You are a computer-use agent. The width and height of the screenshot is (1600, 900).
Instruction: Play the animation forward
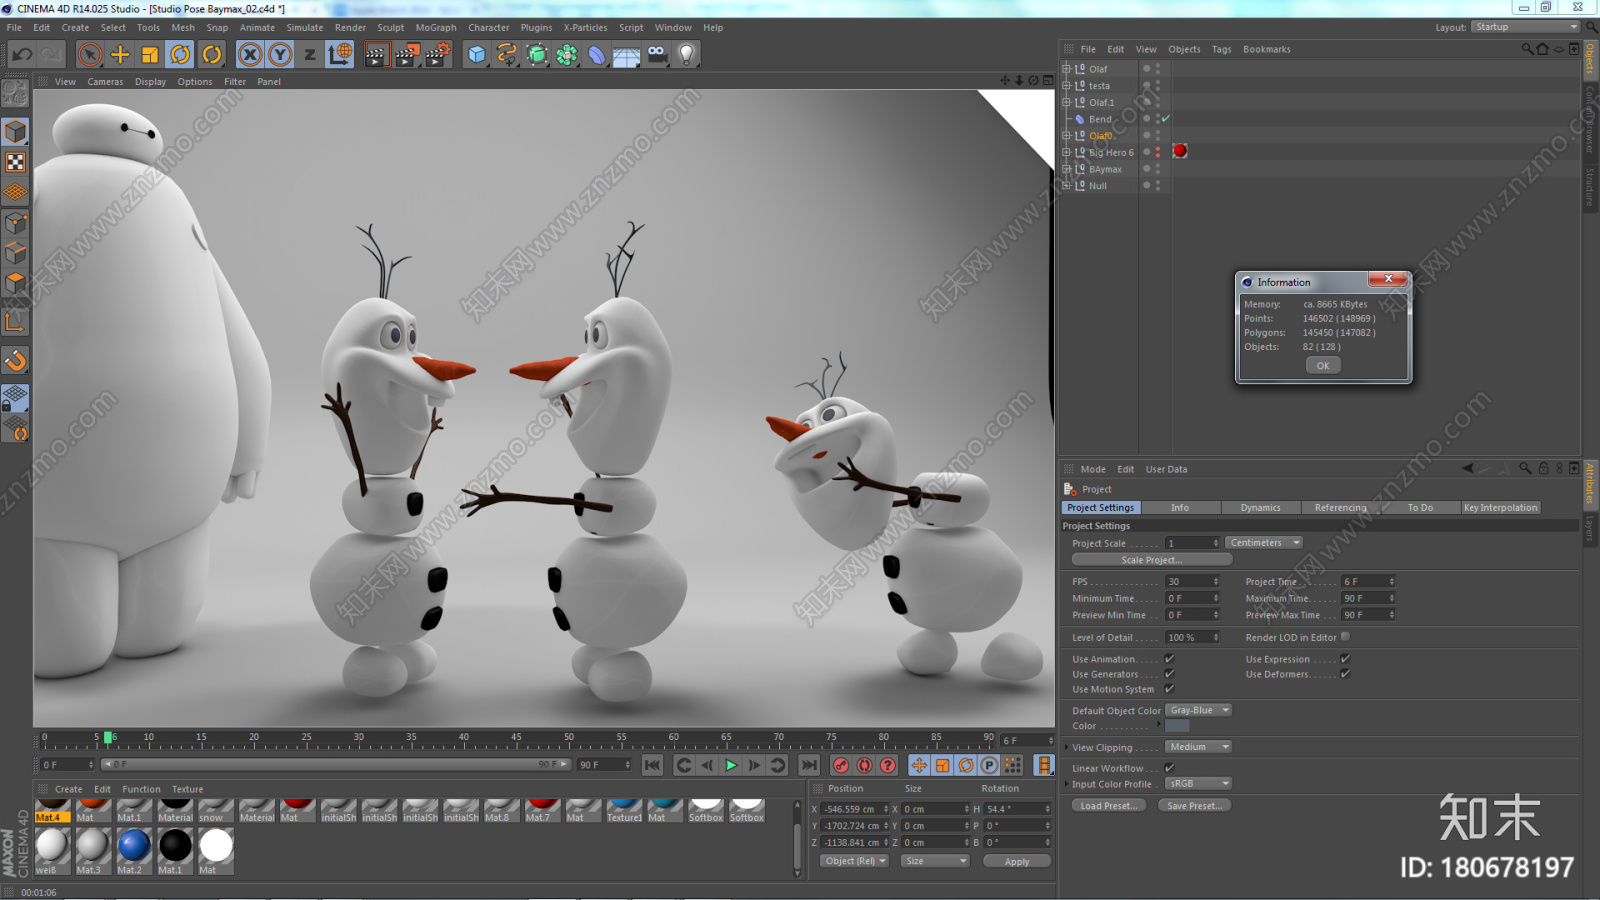731,765
